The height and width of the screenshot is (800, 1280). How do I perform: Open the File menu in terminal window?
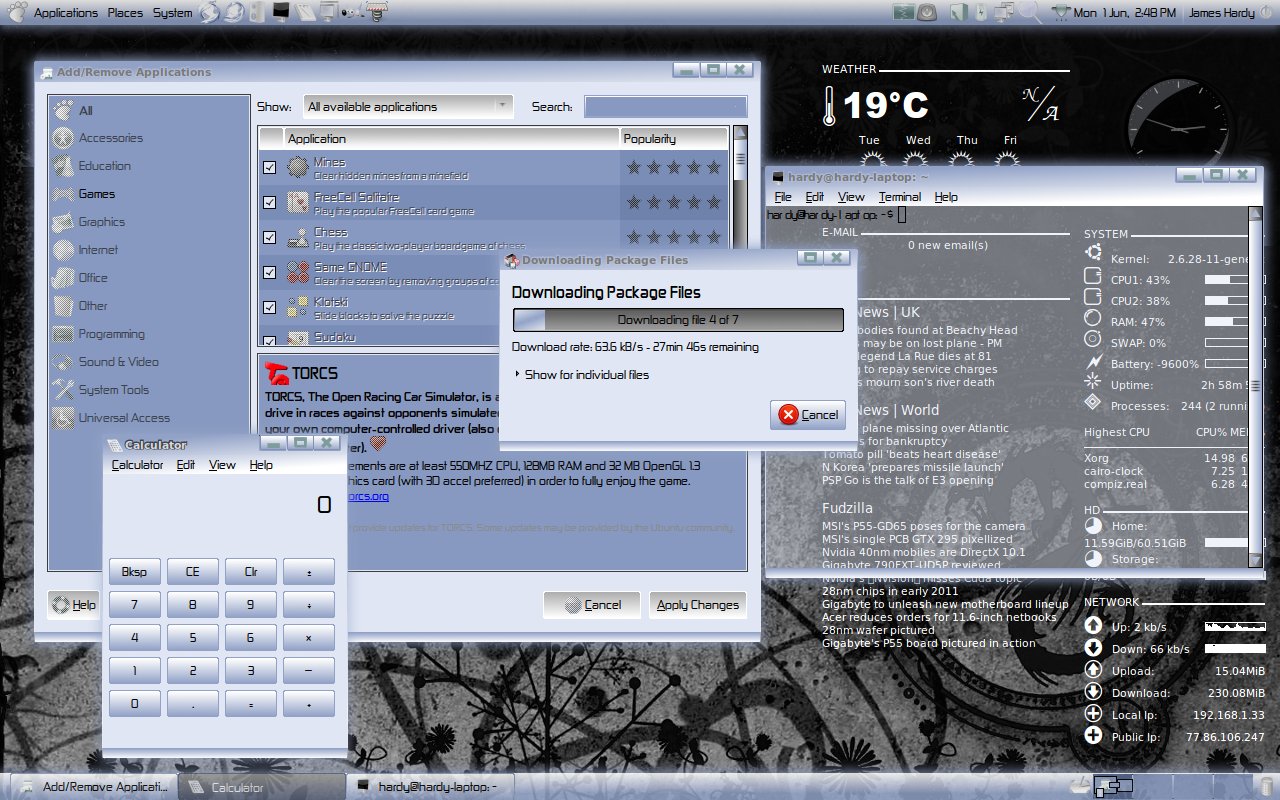point(783,197)
